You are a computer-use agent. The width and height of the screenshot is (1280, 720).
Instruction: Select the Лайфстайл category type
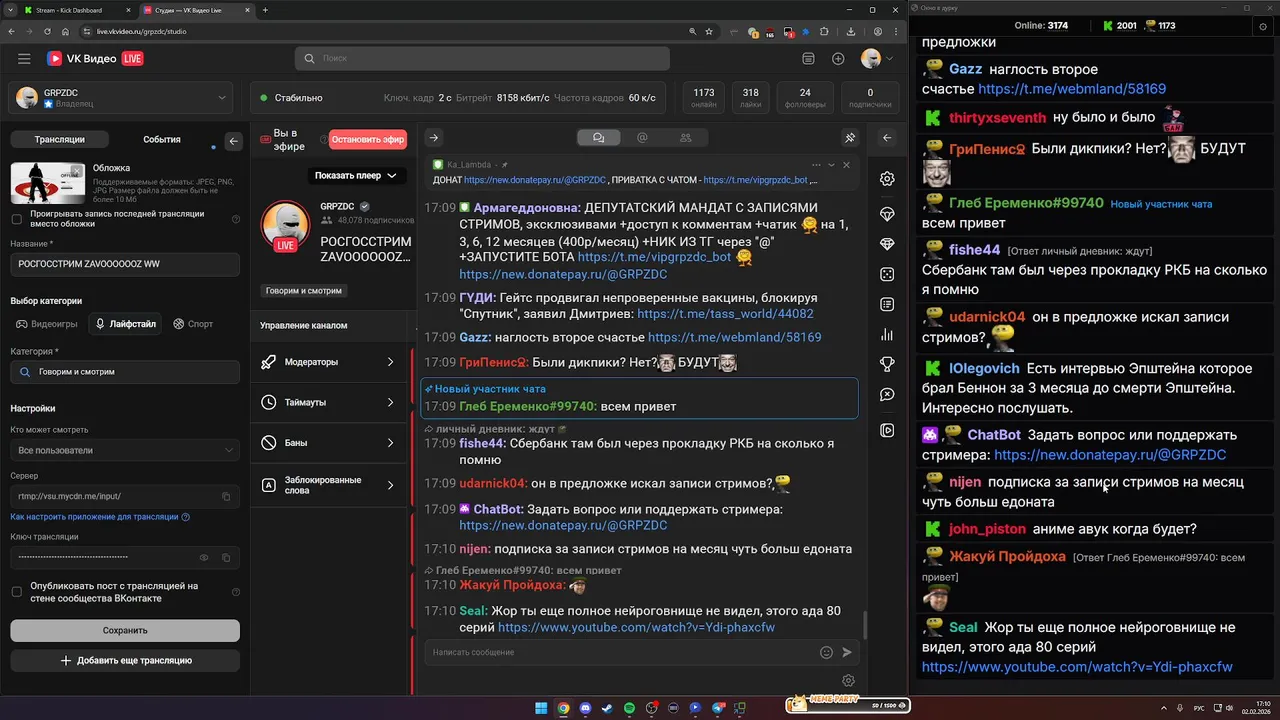pos(125,324)
